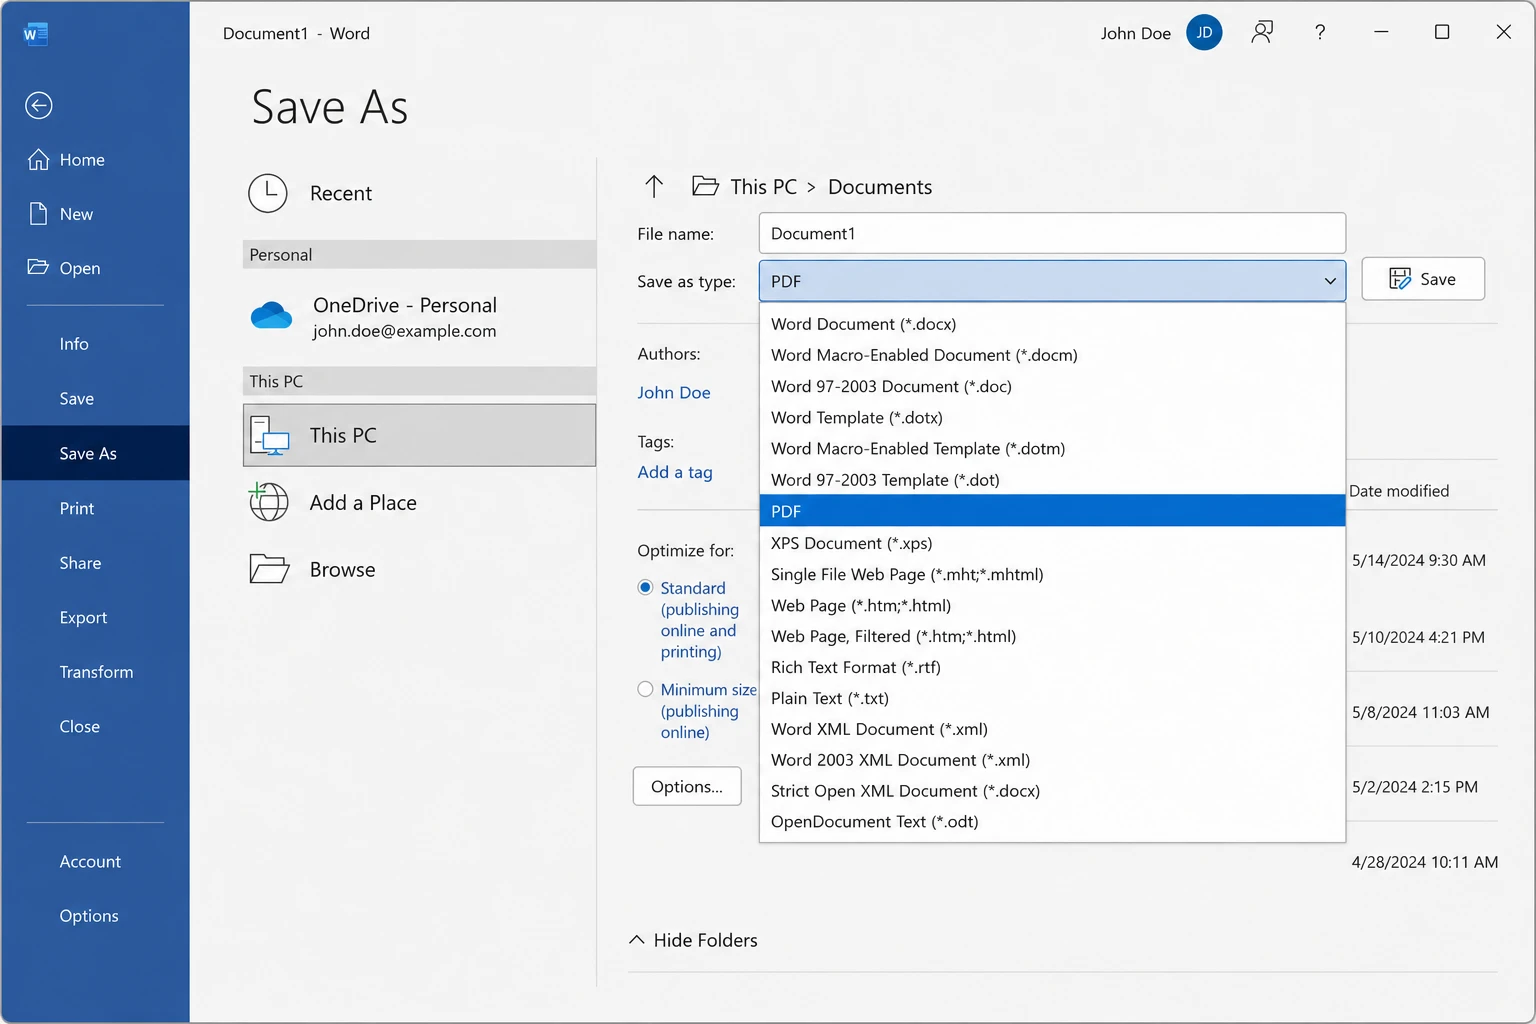Viewport: 1536px width, 1024px height.
Task: Collapse folders with Hide Folders chevron
Action: click(637, 940)
